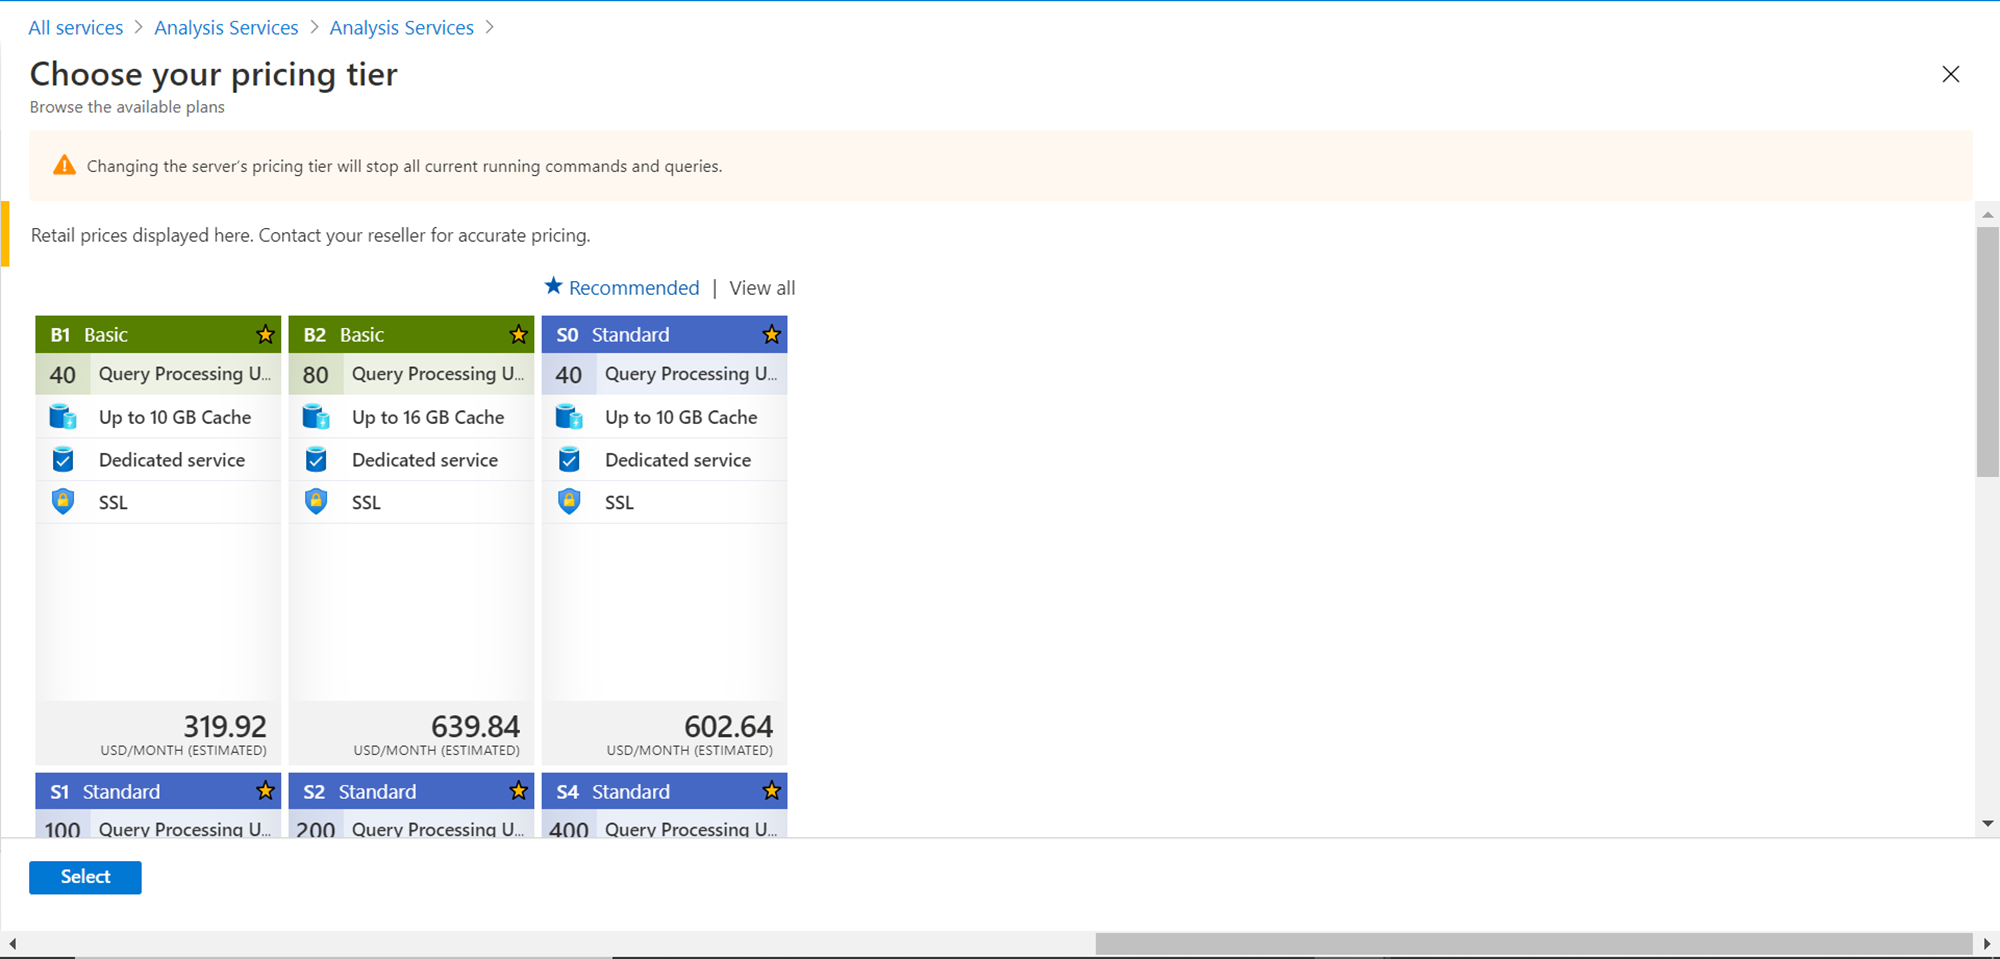Click 'Dedicated service' in B1 card
Image resolution: width=2000 pixels, height=959 pixels.
click(172, 460)
